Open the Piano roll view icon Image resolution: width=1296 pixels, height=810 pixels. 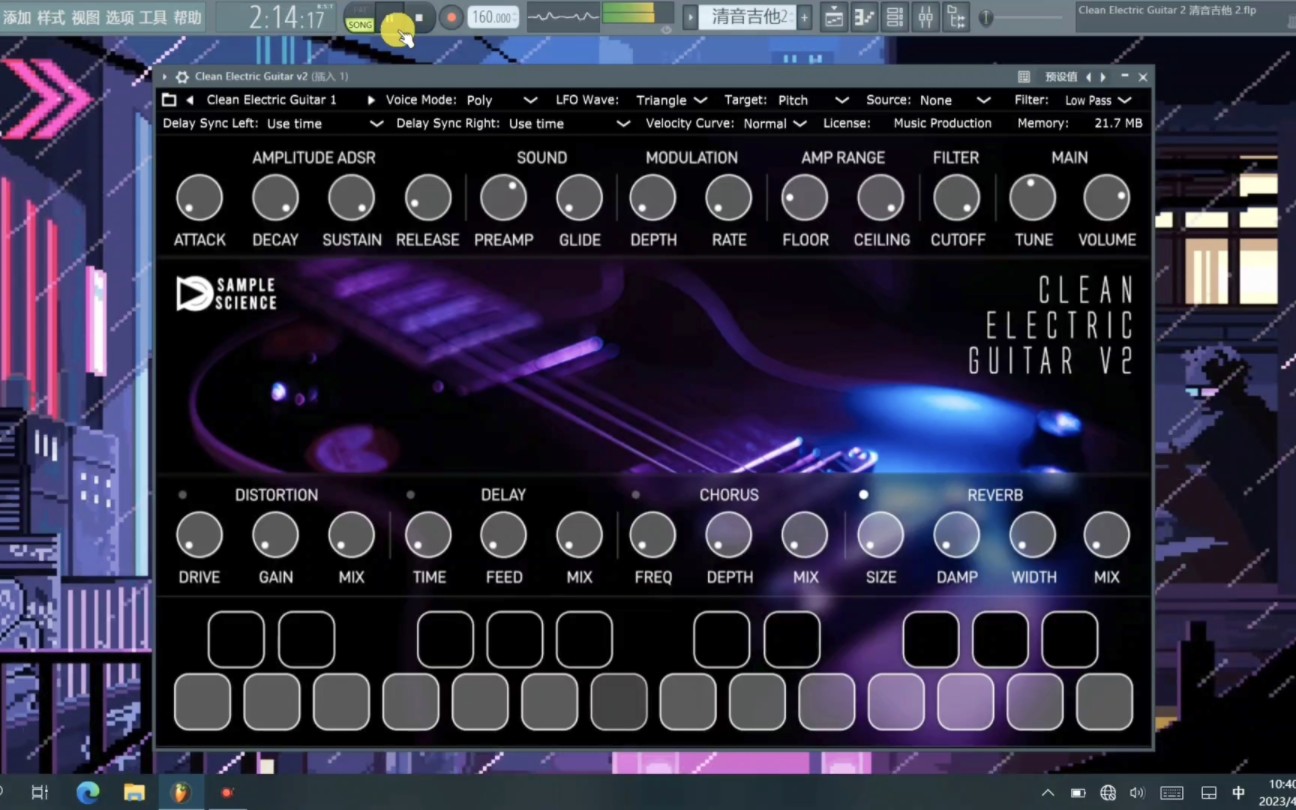(863, 17)
